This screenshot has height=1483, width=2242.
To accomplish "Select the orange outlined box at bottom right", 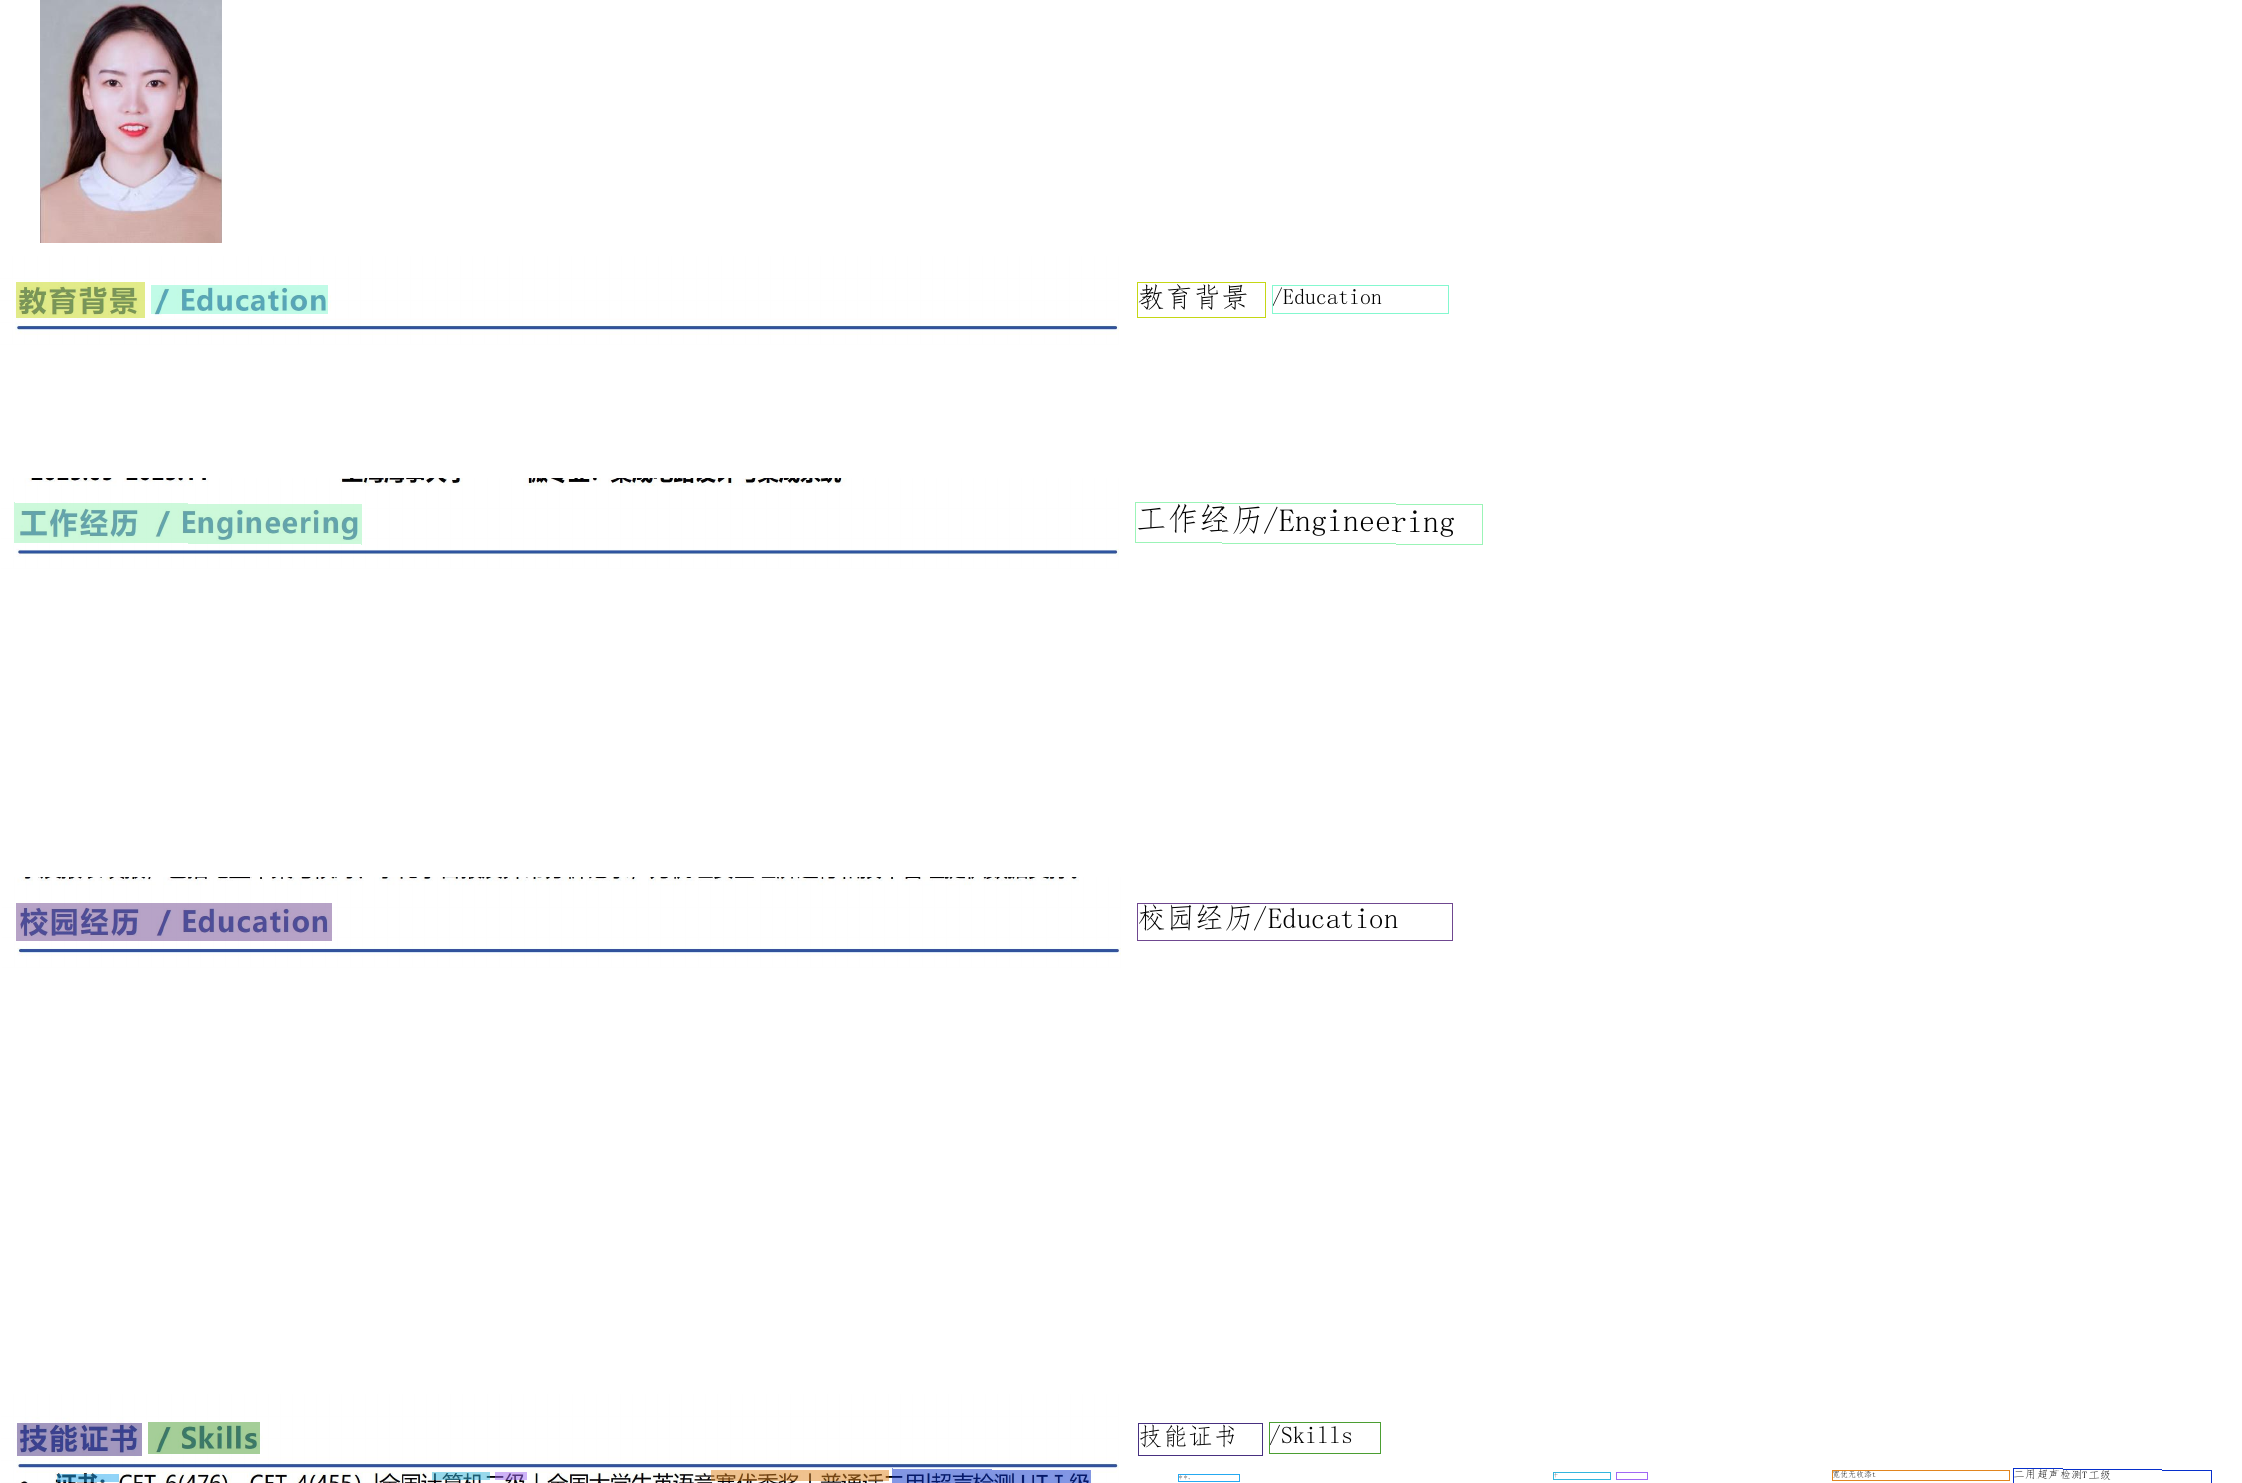I will (1919, 1475).
